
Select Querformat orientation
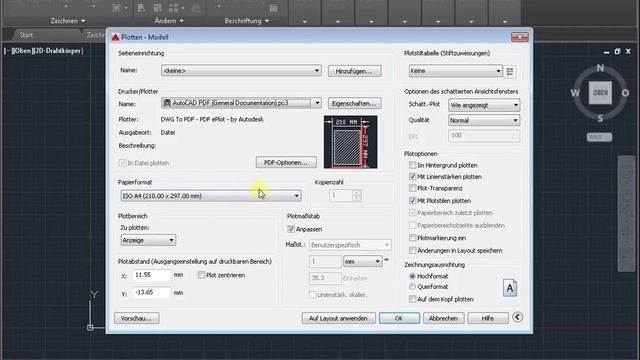[412, 287]
